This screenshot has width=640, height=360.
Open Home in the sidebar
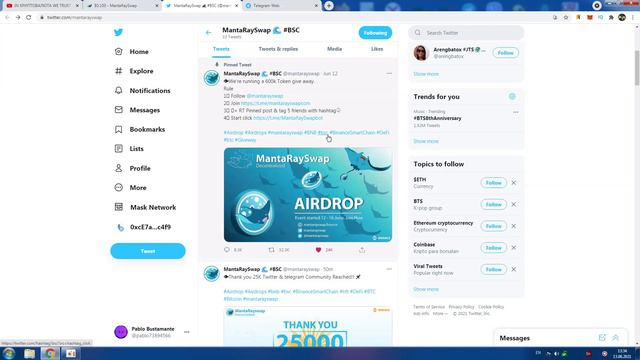(x=131, y=52)
